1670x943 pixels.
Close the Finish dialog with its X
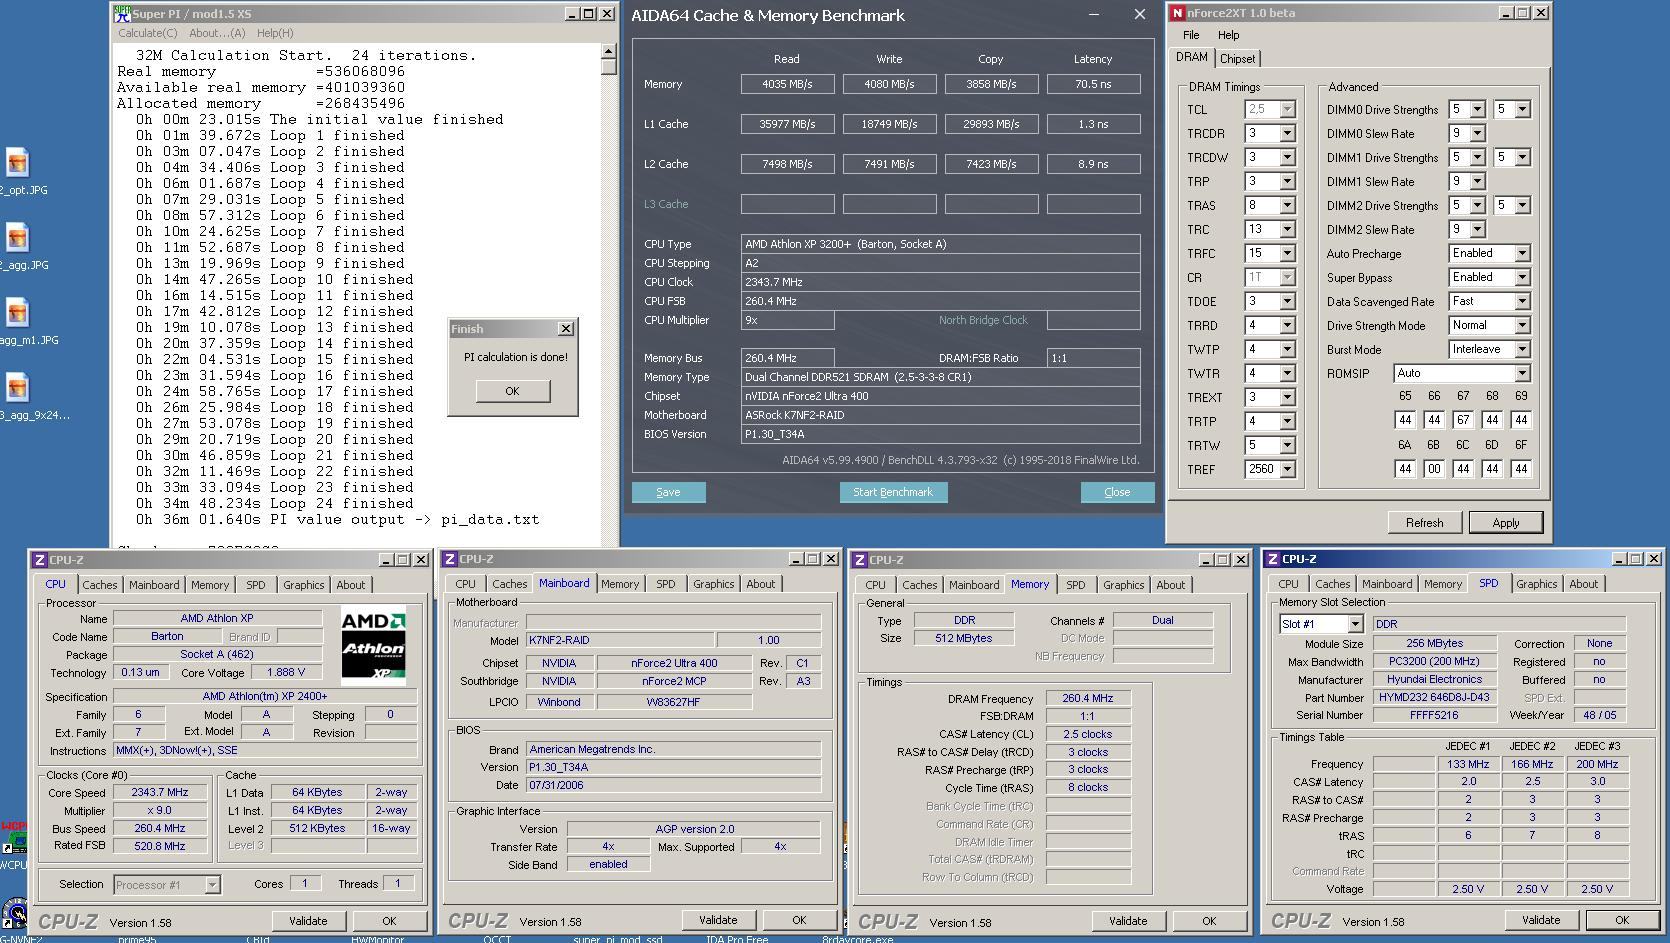565,328
